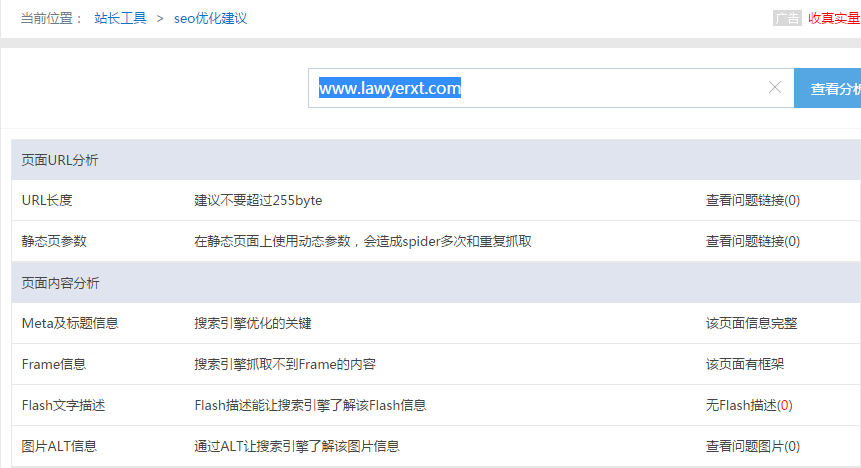Select the 页面URL分析 section header
Viewport: 861px width, 468px height.
[60, 160]
